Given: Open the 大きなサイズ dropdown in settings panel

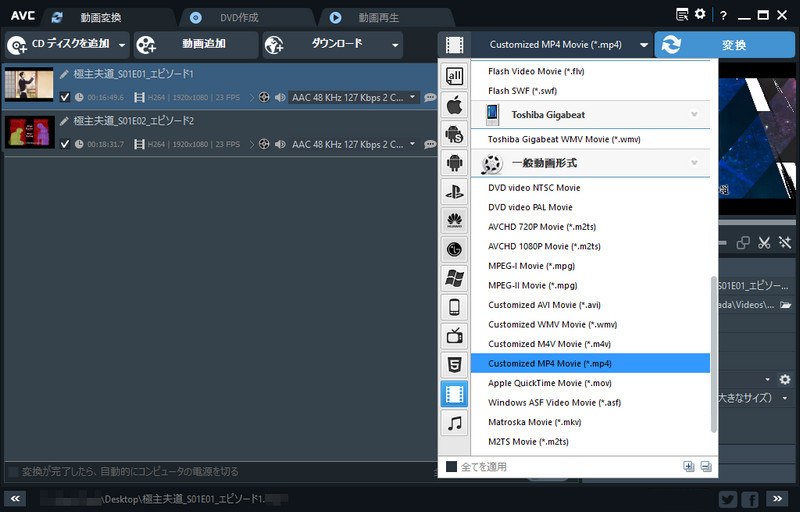Looking at the screenshot, I should 785,398.
